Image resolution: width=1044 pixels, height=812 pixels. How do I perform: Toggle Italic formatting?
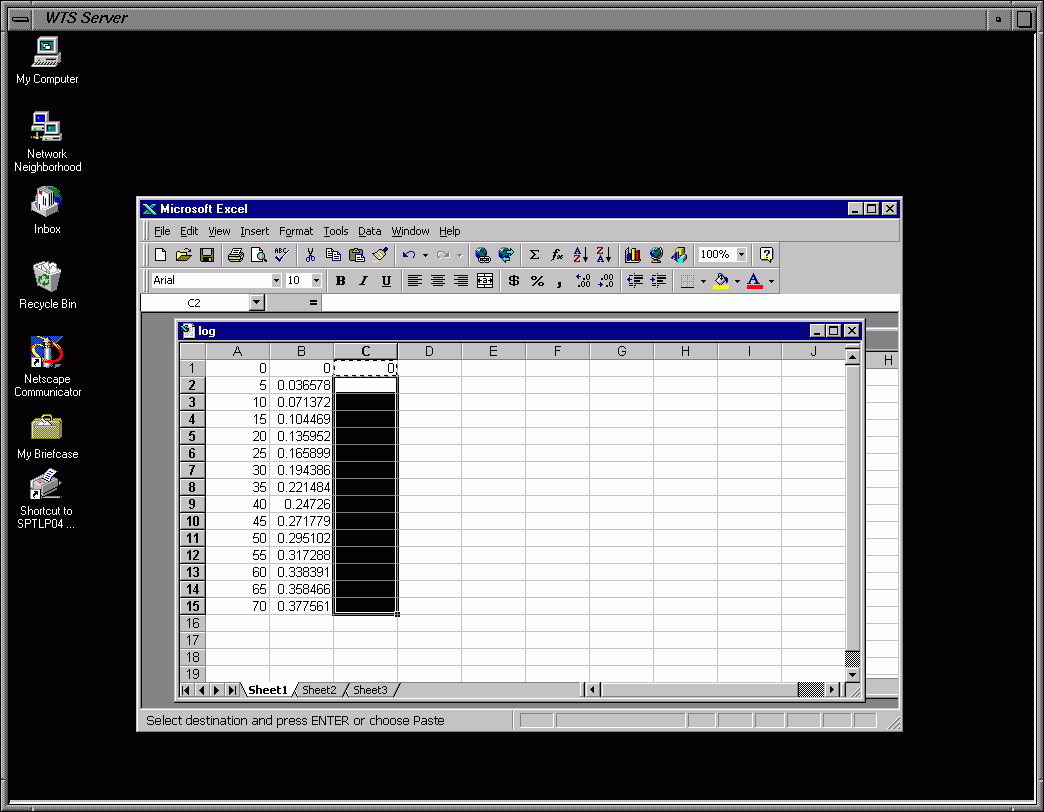point(363,281)
